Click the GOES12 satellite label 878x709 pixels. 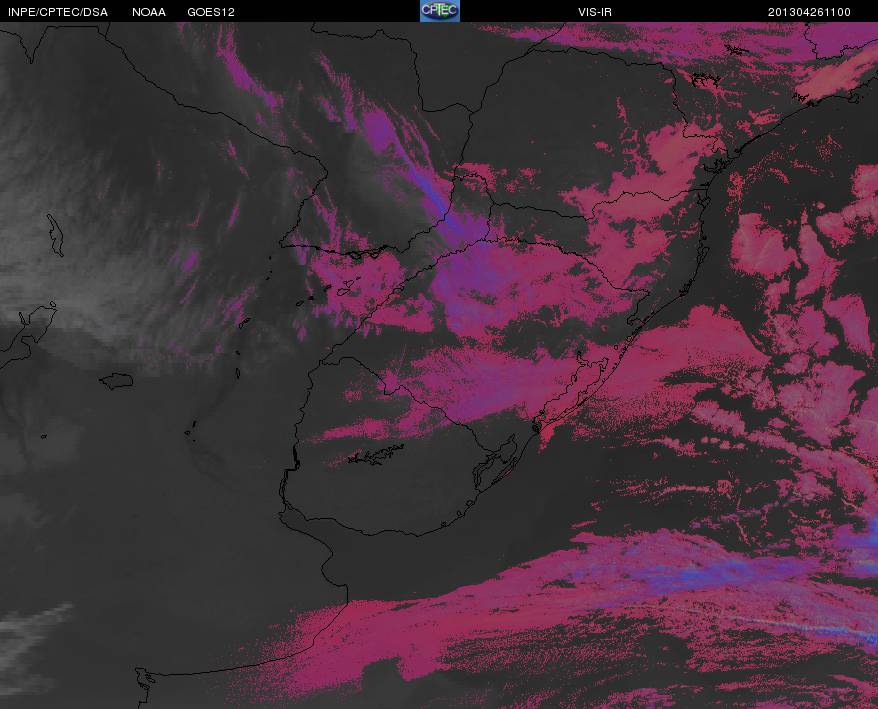tap(211, 12)
